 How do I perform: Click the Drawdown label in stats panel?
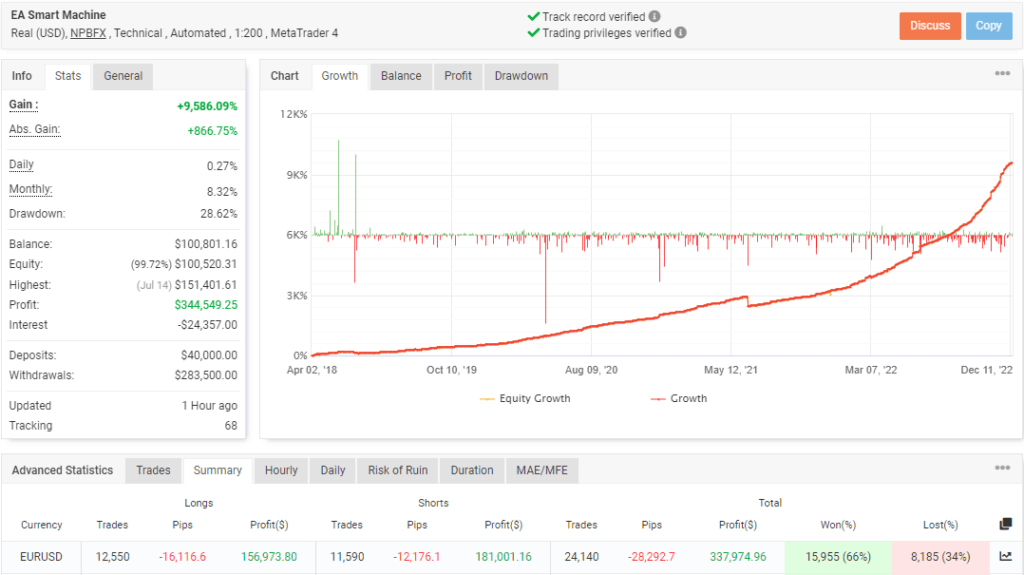(x=37, y=213)
